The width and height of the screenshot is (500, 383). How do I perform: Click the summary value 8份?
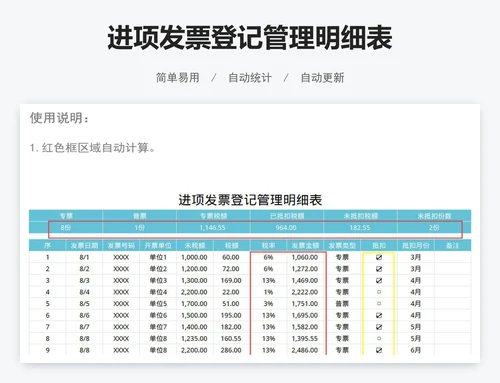(x=66, y=228)
